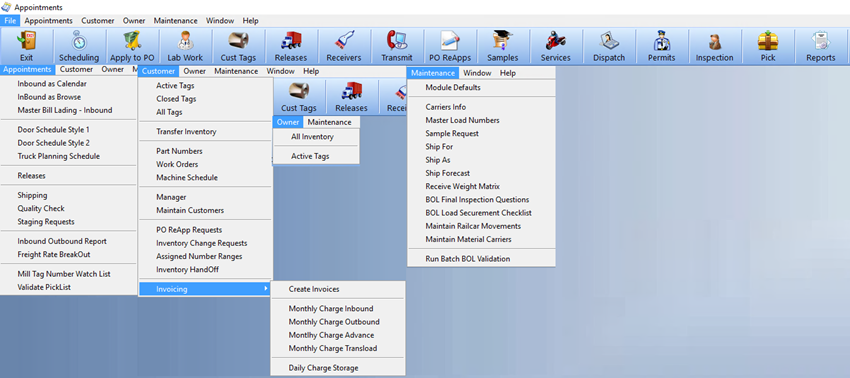Click the Appointments app icon in title bar
Screen dimensions: 850x378
coord(6,7)
